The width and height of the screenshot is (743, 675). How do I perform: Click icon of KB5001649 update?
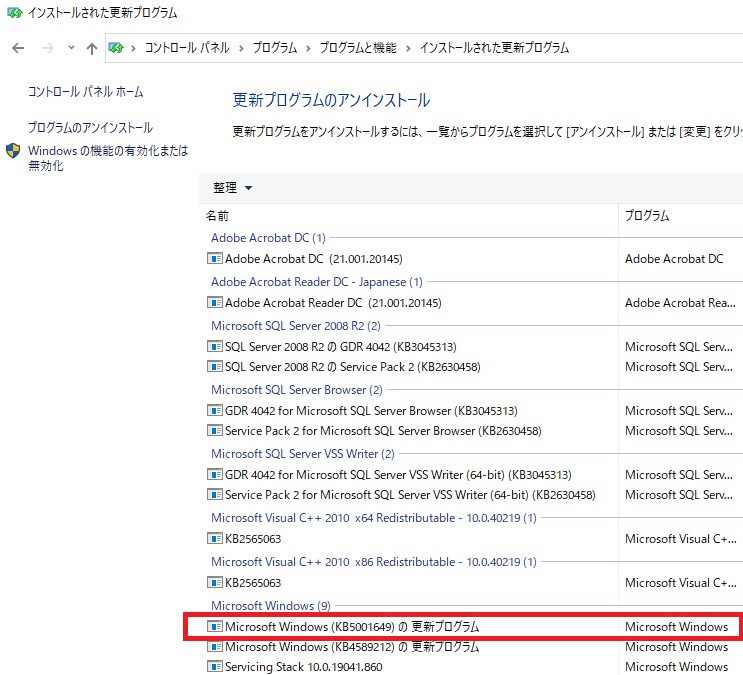pyautogui.click(x=215, y=627)
